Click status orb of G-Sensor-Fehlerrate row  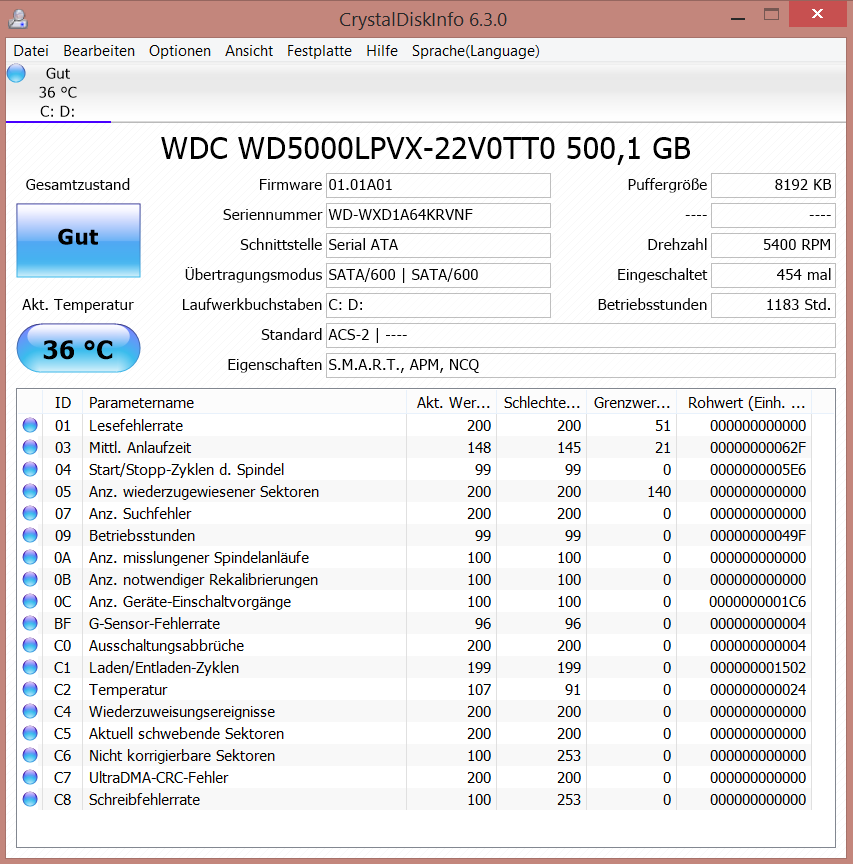click(x=30, y=624)
